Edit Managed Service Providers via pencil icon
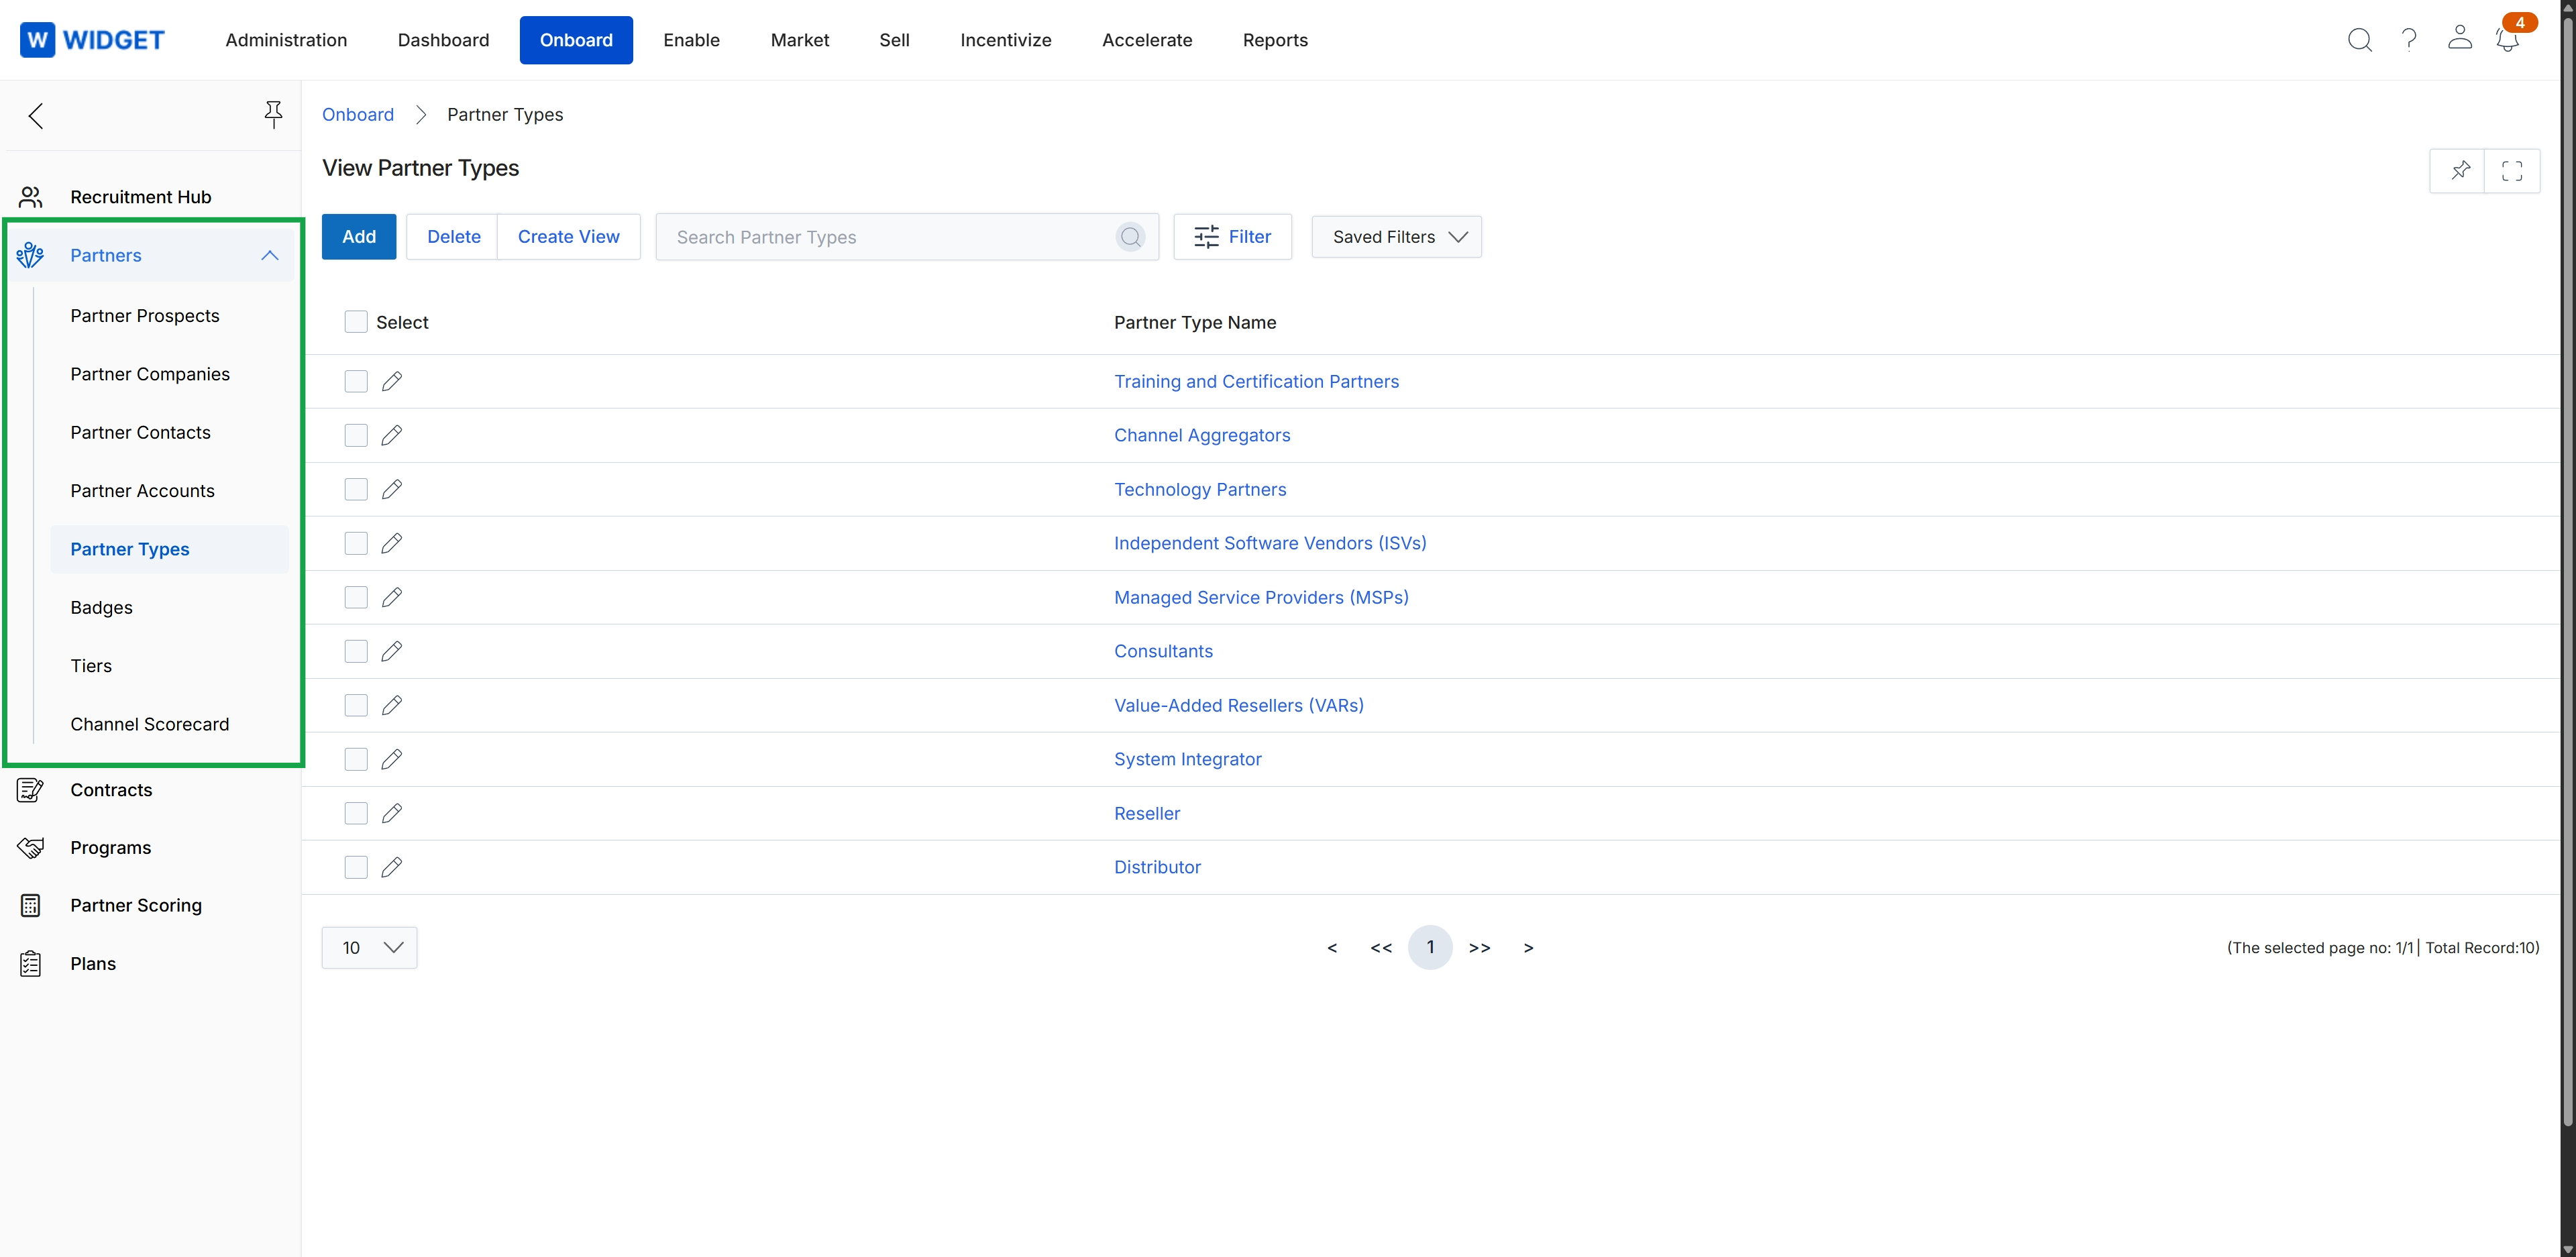 click(x=392, y=597)
